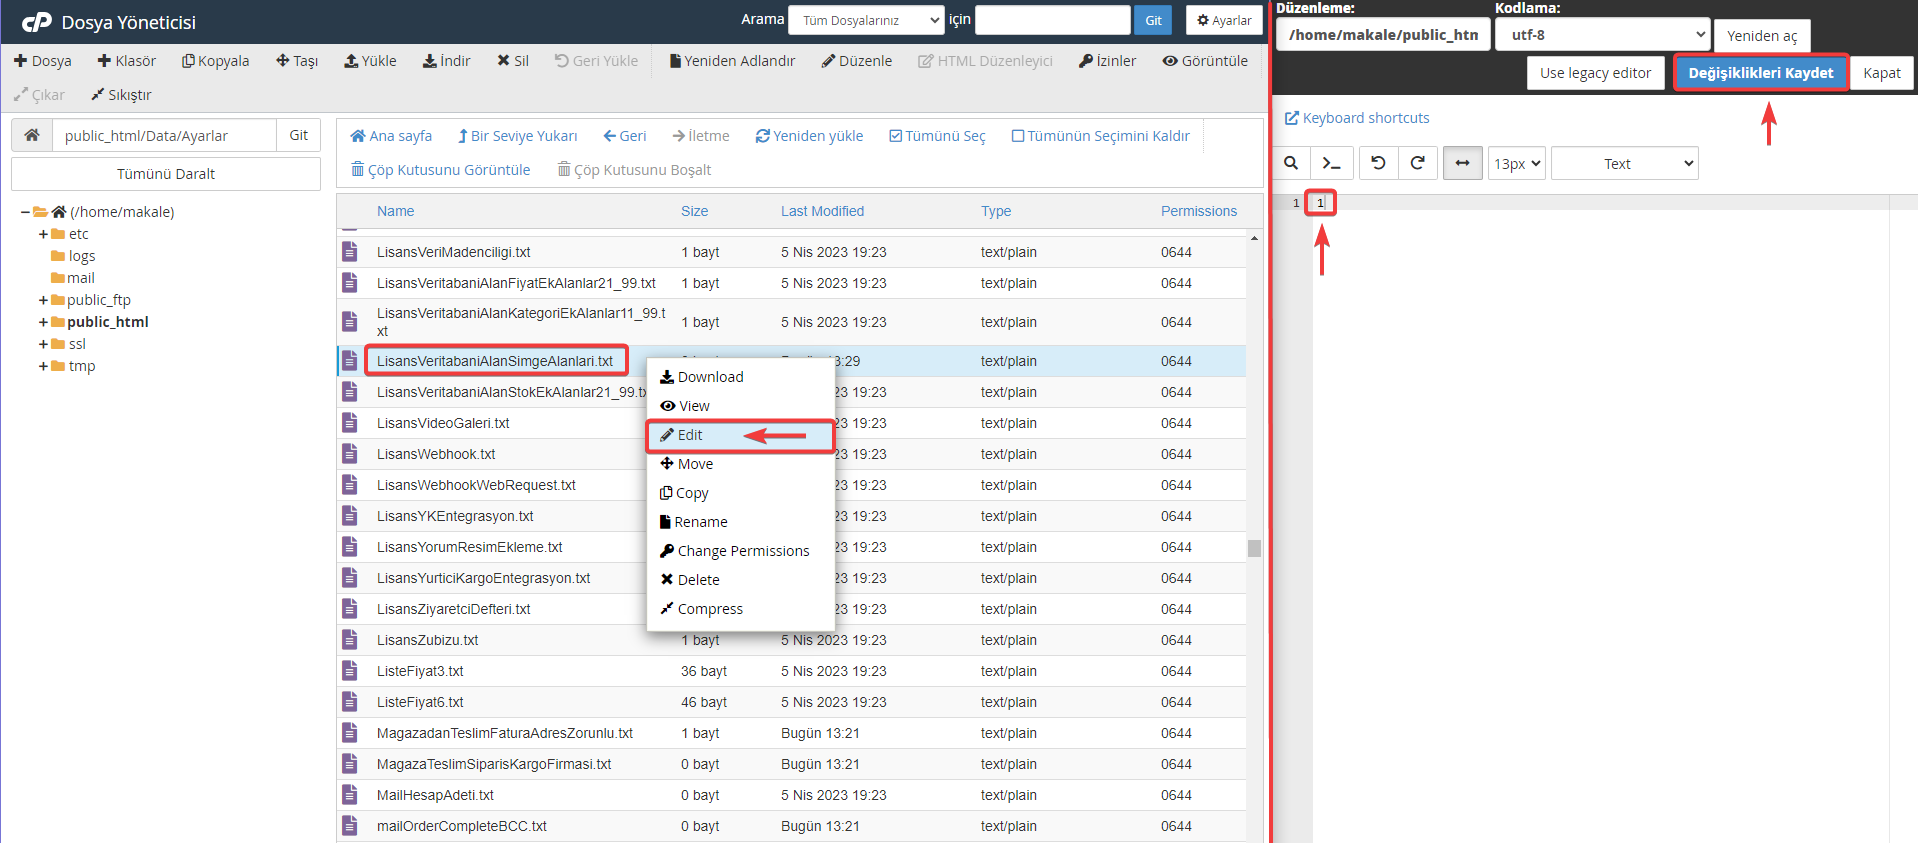
Task: Expand the tmp tree folder
Action: 43,366
